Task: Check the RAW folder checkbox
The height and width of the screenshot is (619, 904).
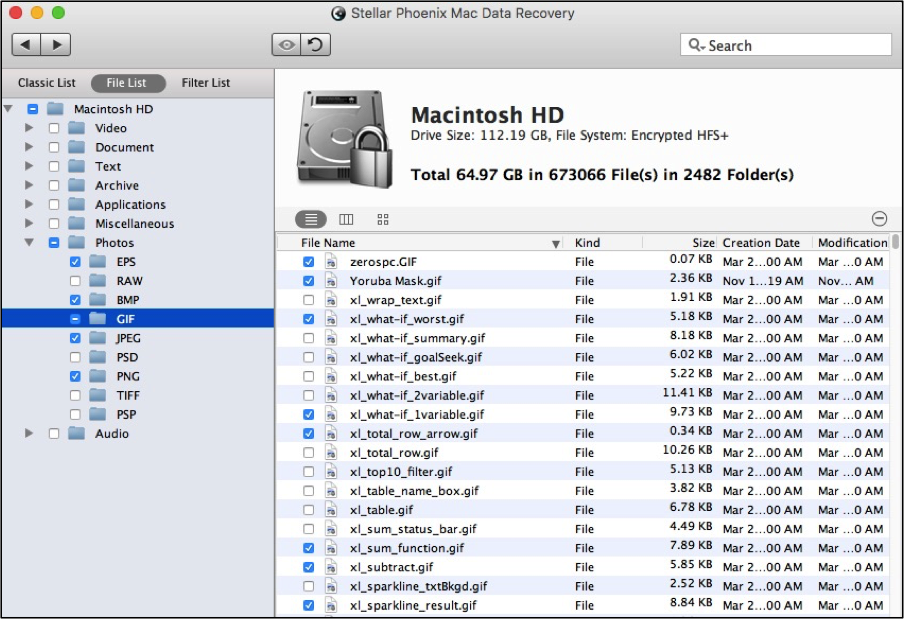Action: coord(75,281)
